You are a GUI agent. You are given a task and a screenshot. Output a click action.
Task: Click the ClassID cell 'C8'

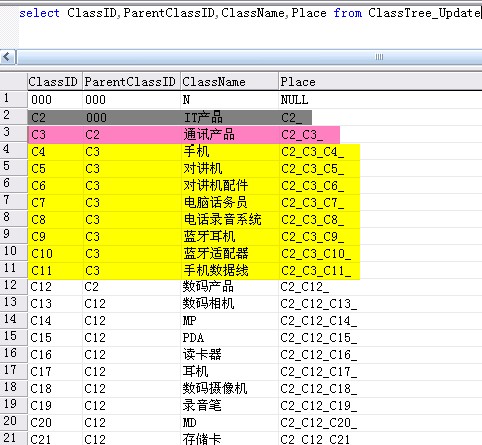coord(38,220)
